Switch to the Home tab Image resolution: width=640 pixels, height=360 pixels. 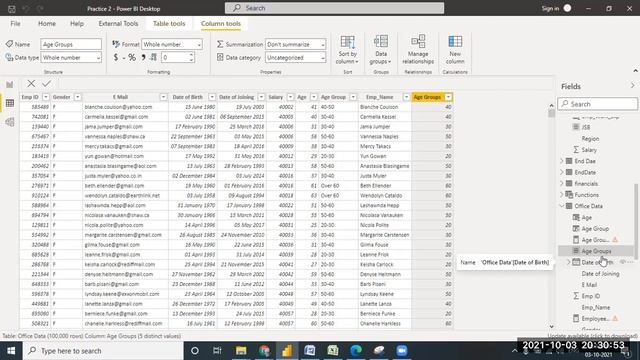click(47, 24)
